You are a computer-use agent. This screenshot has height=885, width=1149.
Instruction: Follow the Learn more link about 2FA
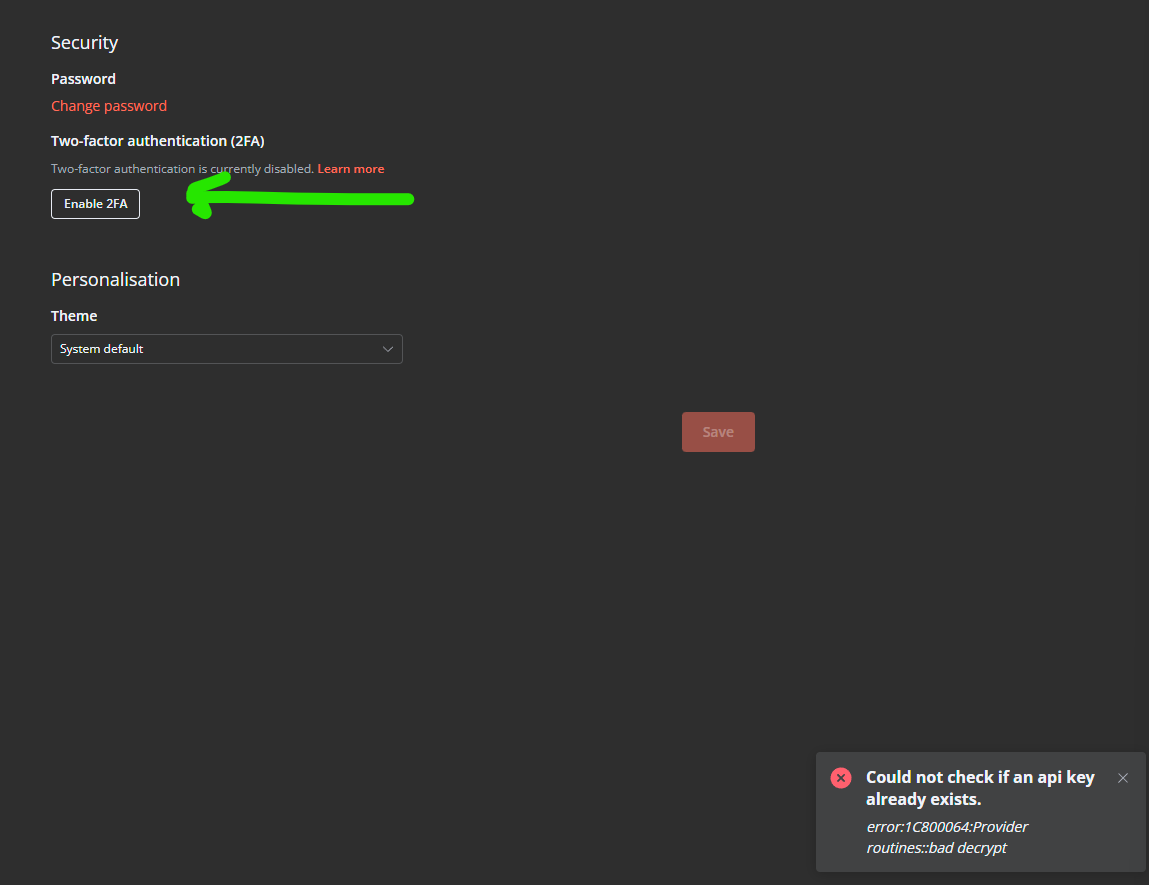[x=350, y=169]
